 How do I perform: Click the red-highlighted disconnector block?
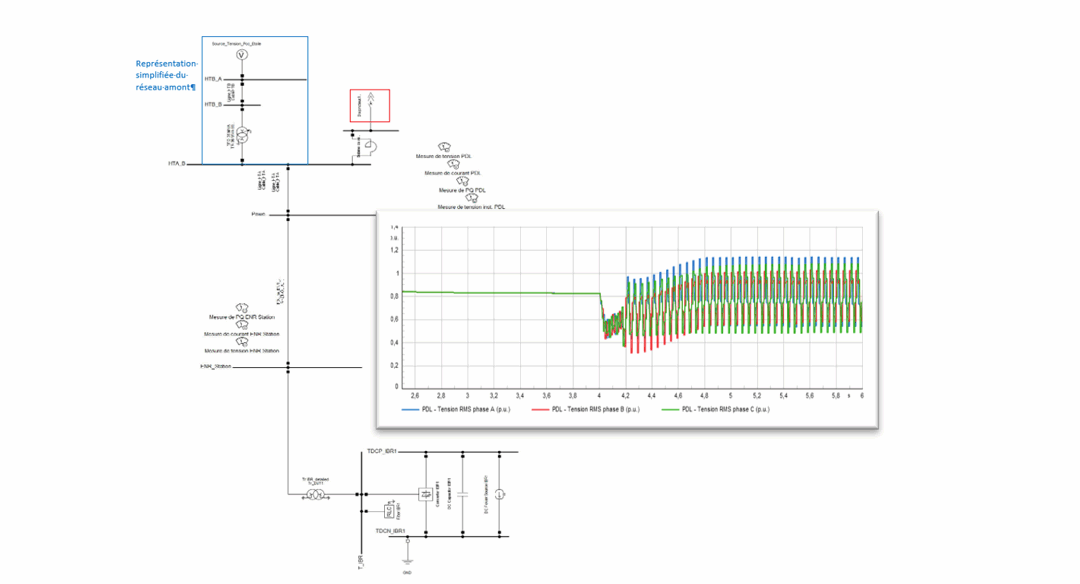coord(368,104)
